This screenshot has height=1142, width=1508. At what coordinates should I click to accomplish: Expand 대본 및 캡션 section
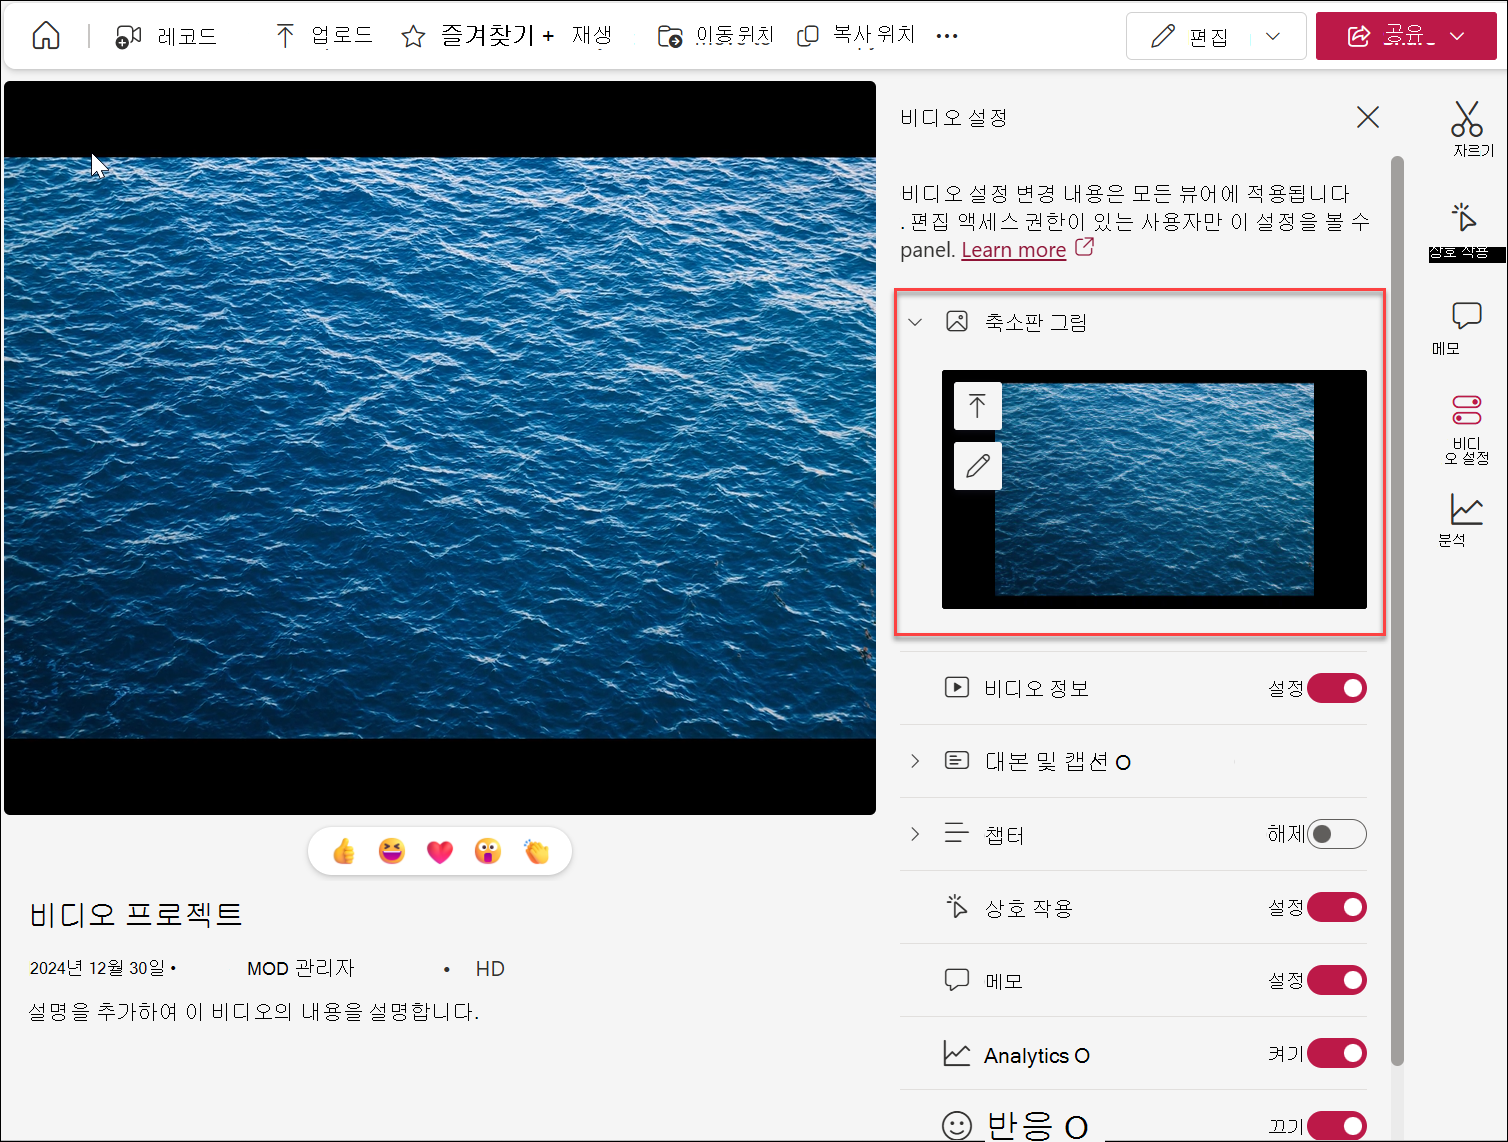[x=915, y=761]
